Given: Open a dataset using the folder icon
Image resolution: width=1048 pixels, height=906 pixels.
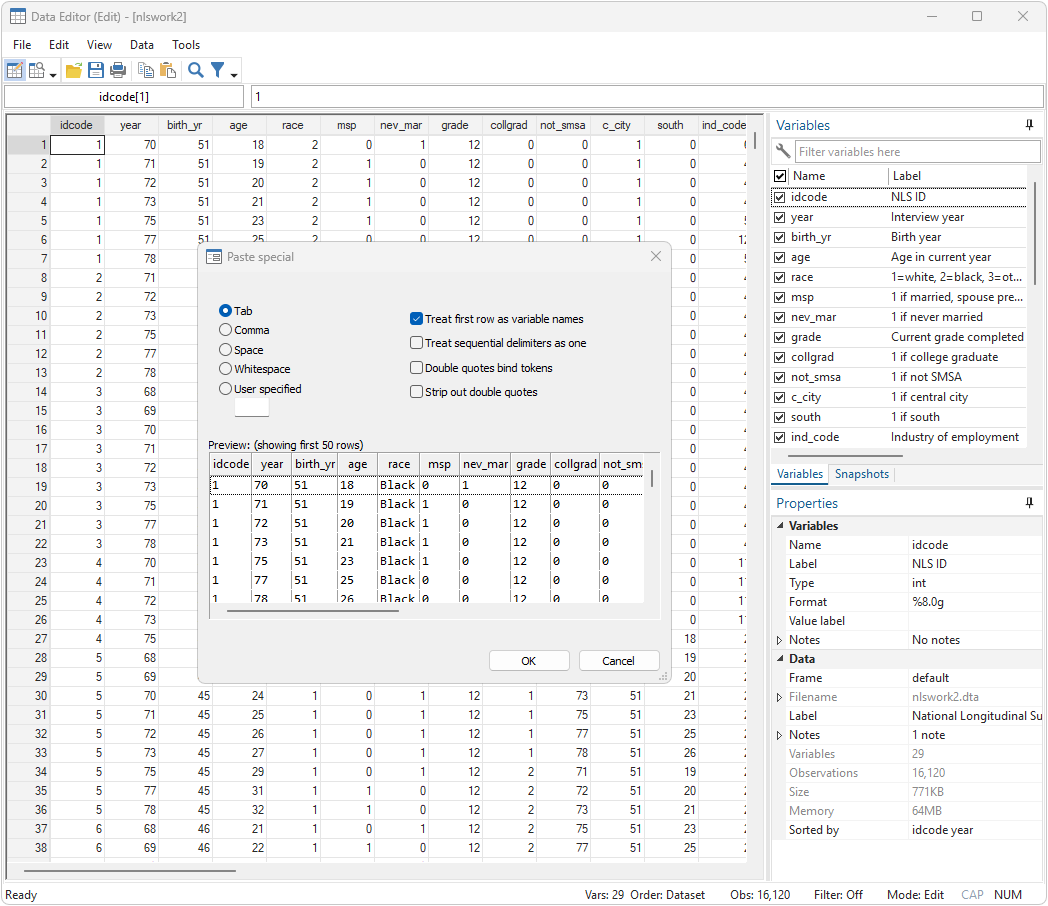Looking at the screenshot, I should (x=72, y=70).
